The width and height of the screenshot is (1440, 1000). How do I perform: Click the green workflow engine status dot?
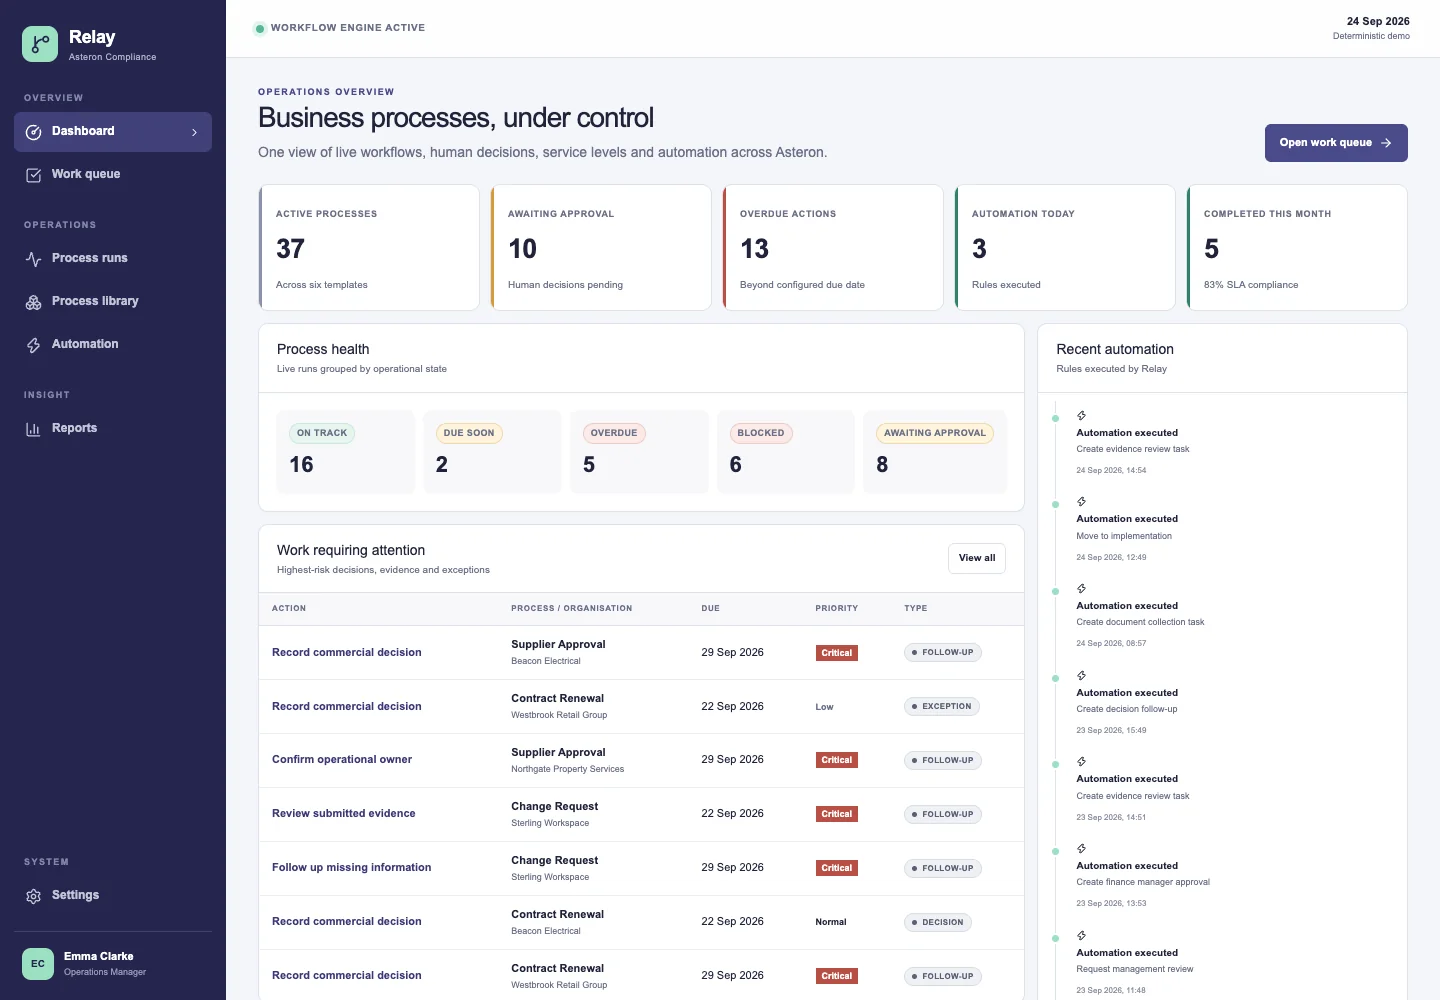(260, 29)
